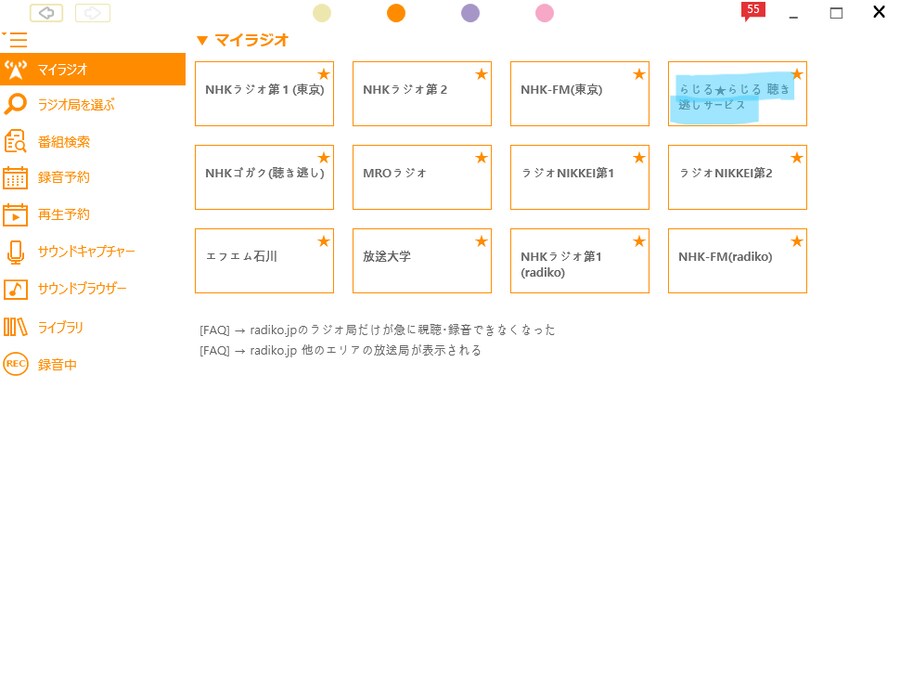900x686 pixels.
Task: Toggle favorite star on ラジオNIKKEI第1
Action: click(639, 157)
